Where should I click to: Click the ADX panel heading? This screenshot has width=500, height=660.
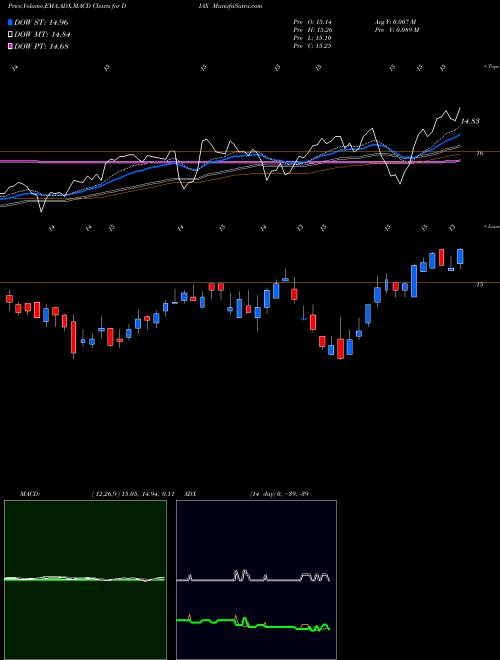click(x=190, y=494)
